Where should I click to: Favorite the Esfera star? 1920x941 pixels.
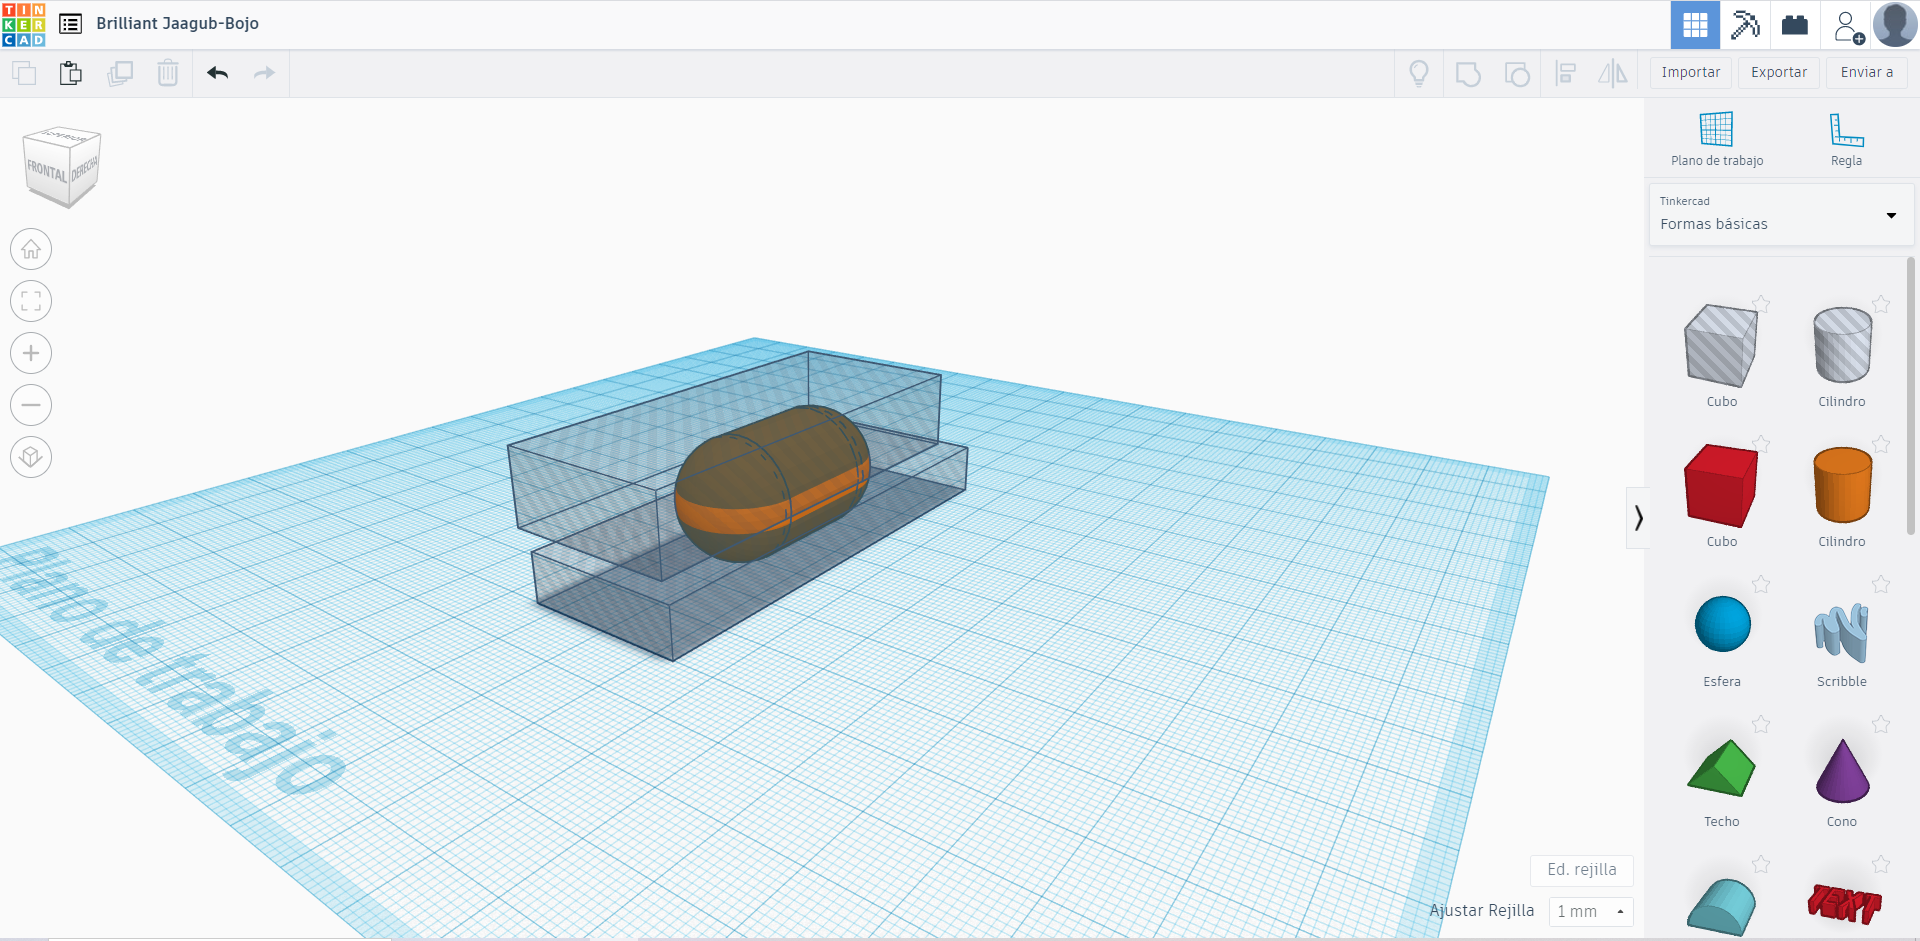coord(1761,584)
